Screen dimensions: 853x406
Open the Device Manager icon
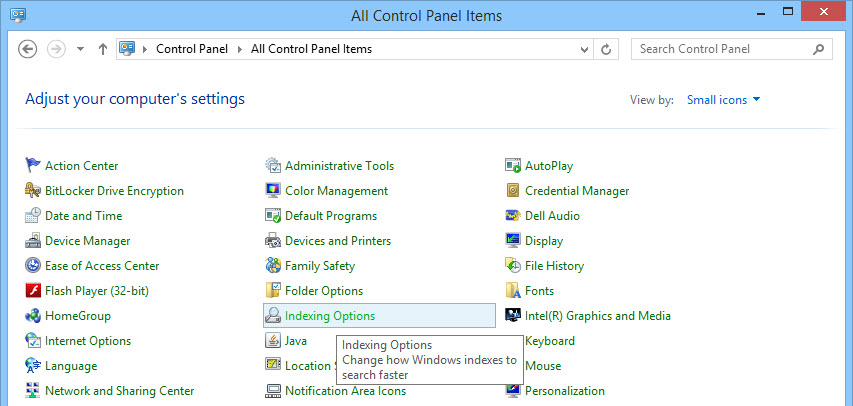point(33,241)
